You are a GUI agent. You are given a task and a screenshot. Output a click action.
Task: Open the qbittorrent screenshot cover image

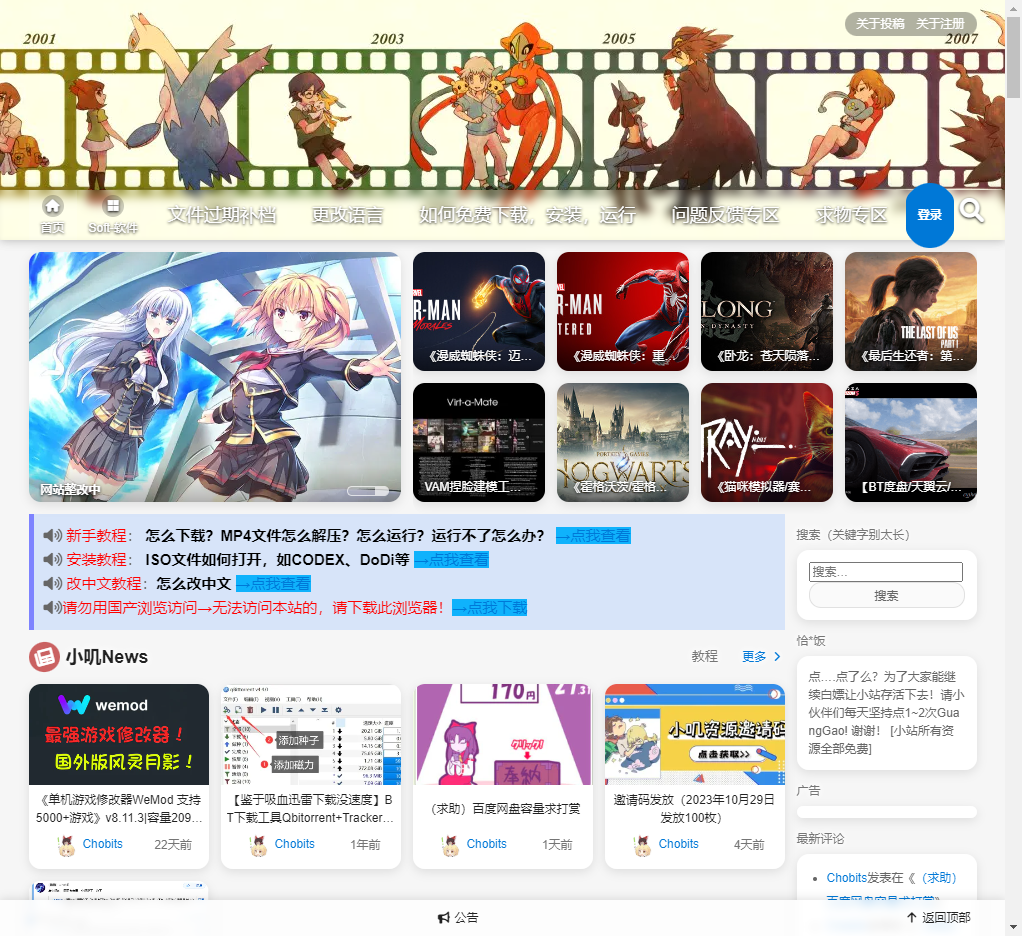[x=312, y=735]
